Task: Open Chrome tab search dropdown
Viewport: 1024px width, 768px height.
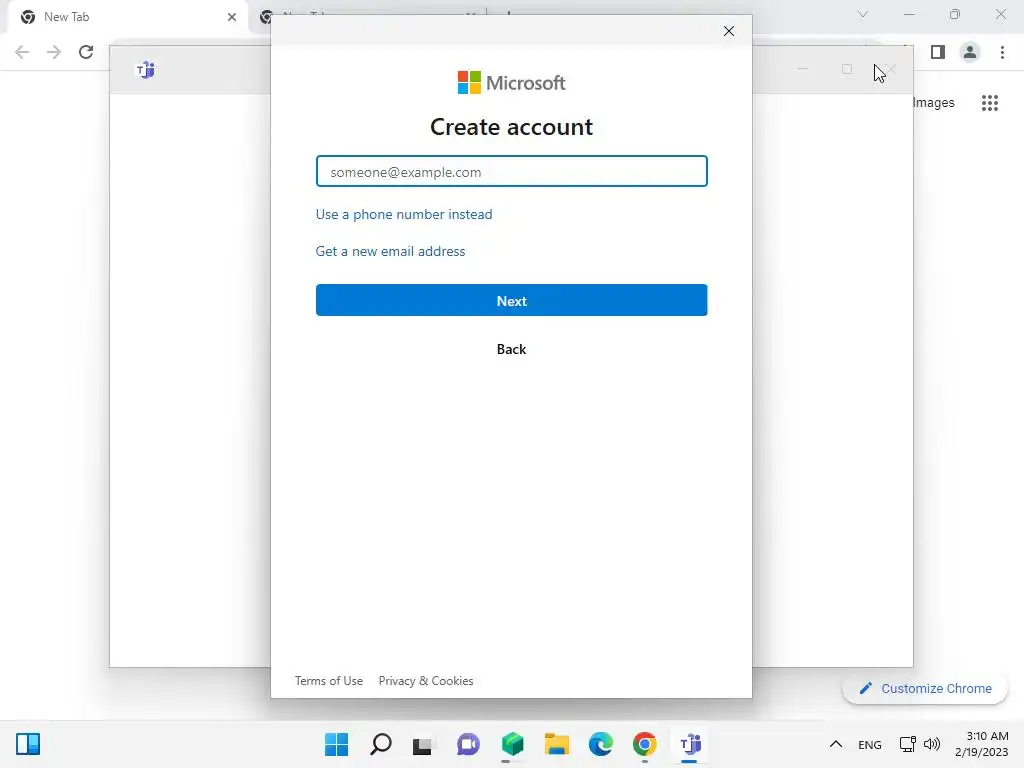Action: [x=863, y=14]
